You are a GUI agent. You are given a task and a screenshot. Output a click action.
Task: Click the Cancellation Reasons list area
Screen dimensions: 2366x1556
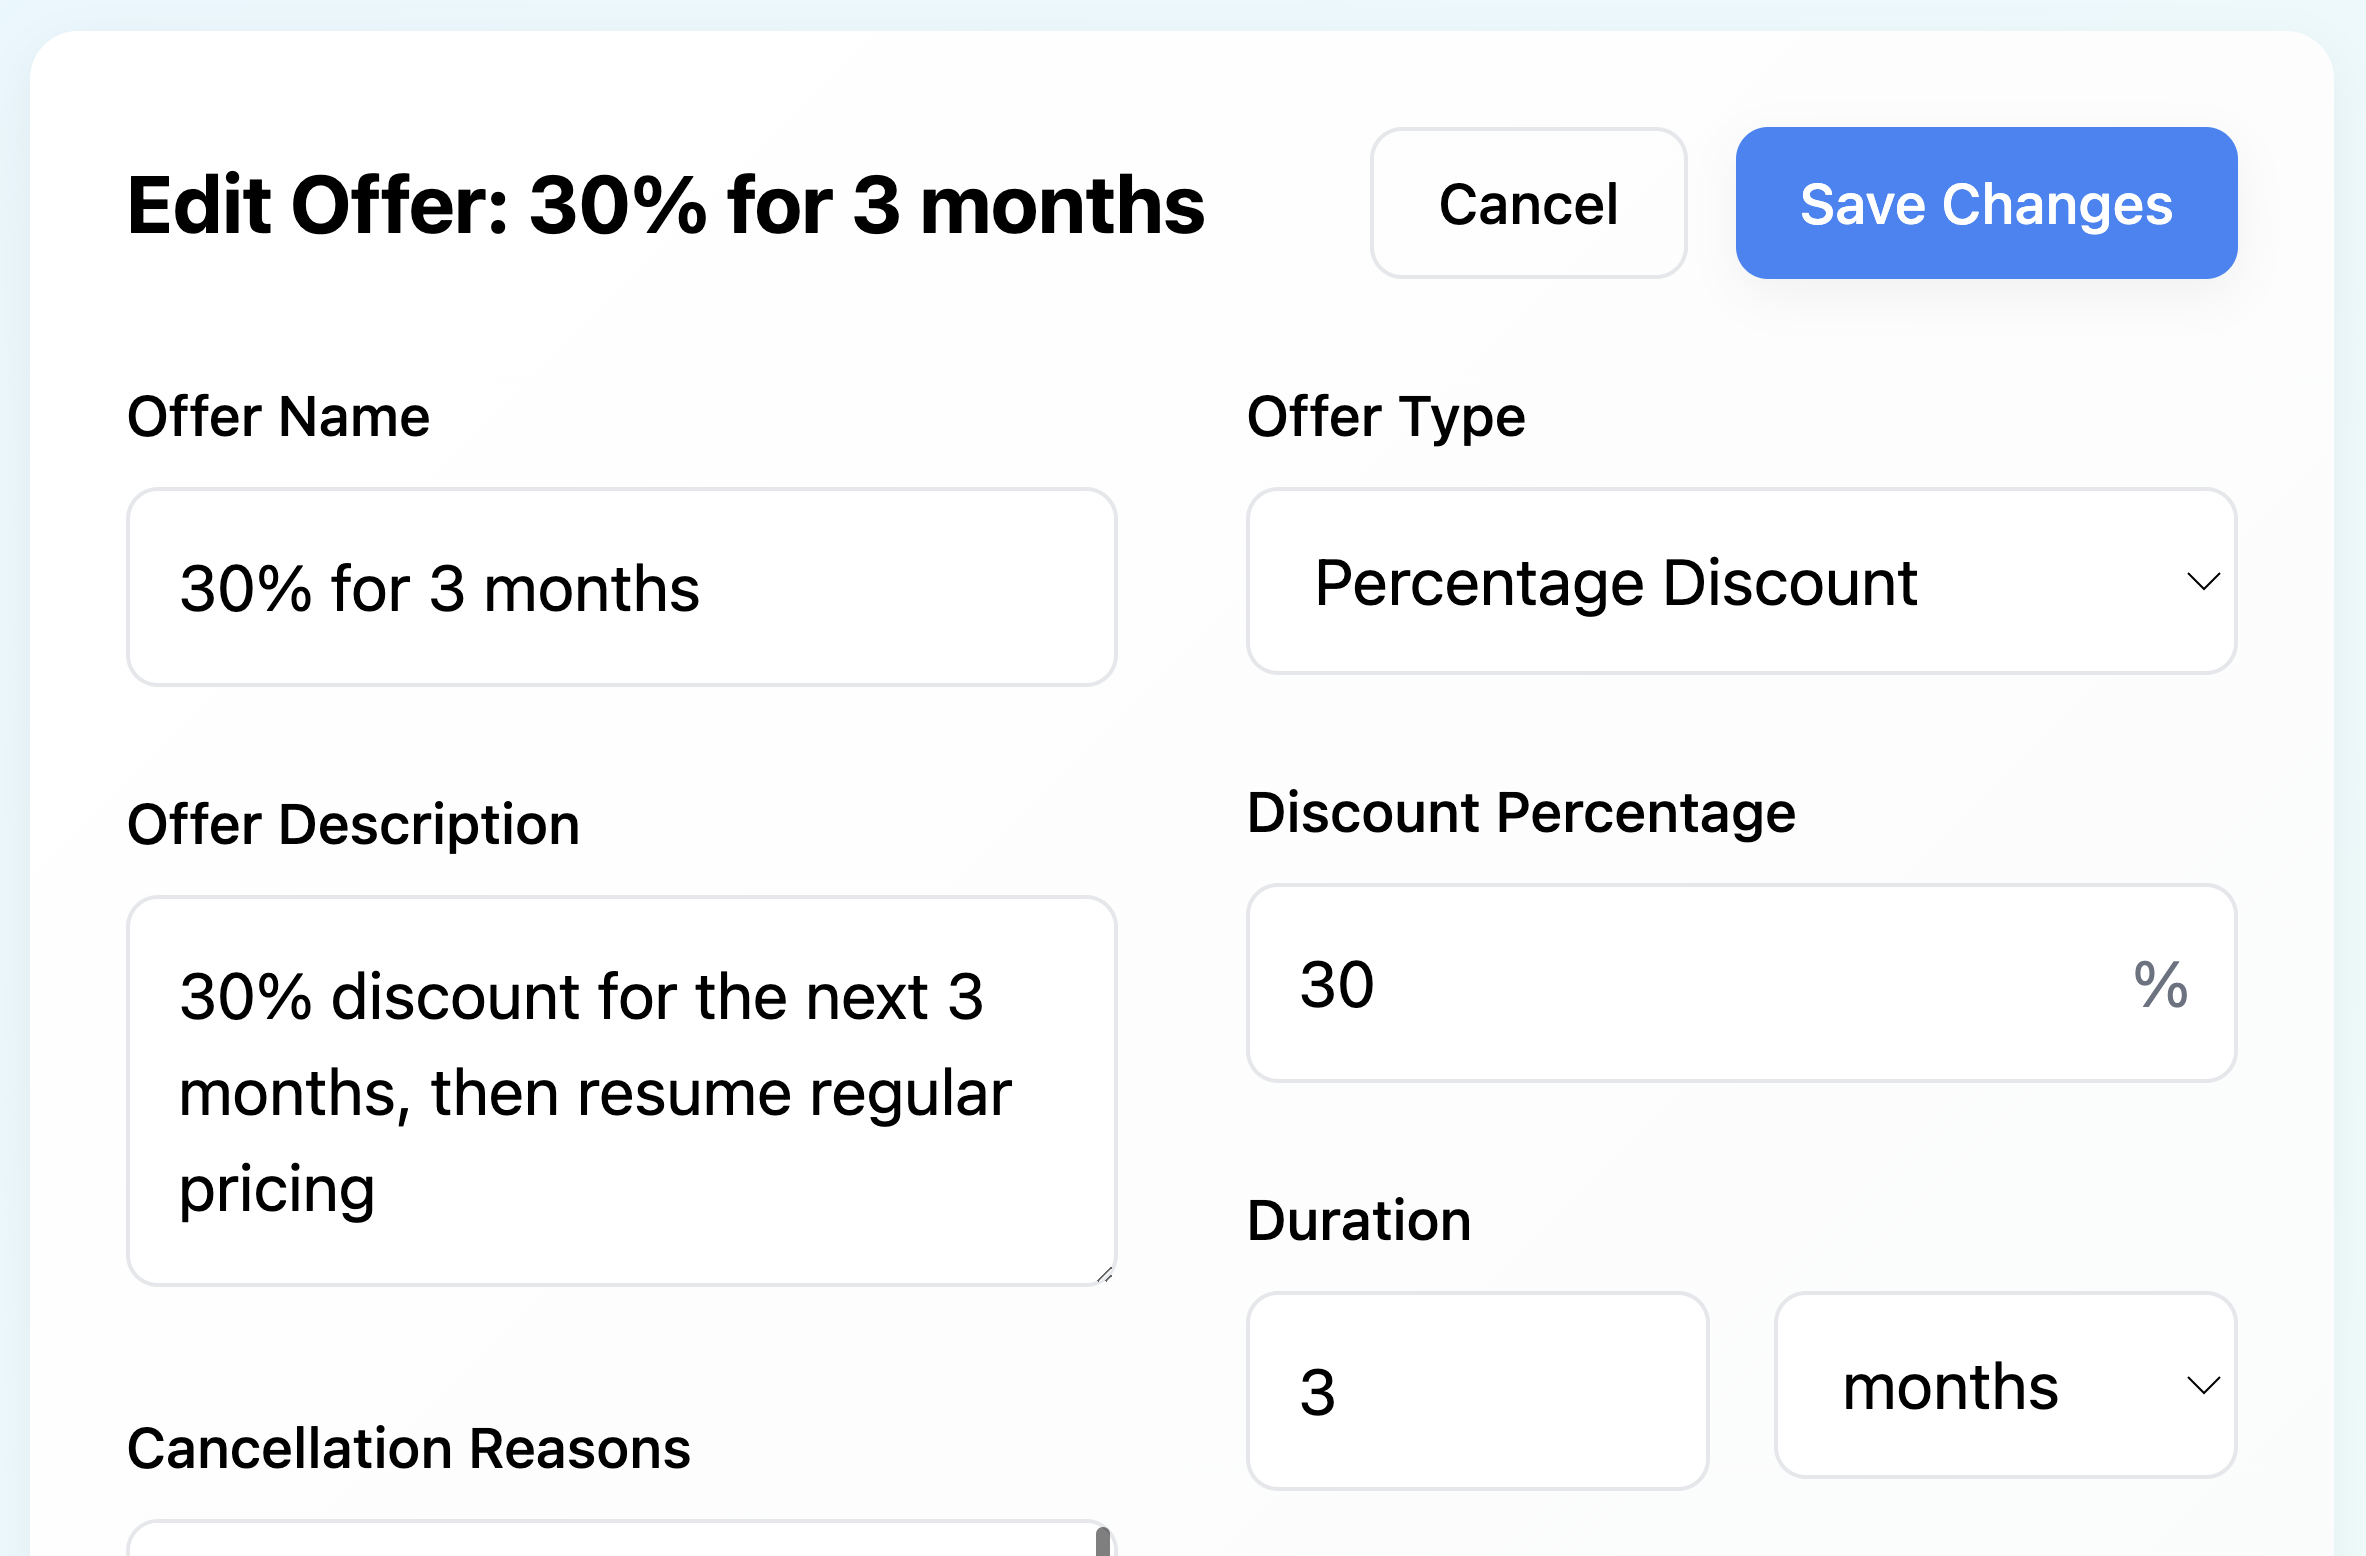600,1540
